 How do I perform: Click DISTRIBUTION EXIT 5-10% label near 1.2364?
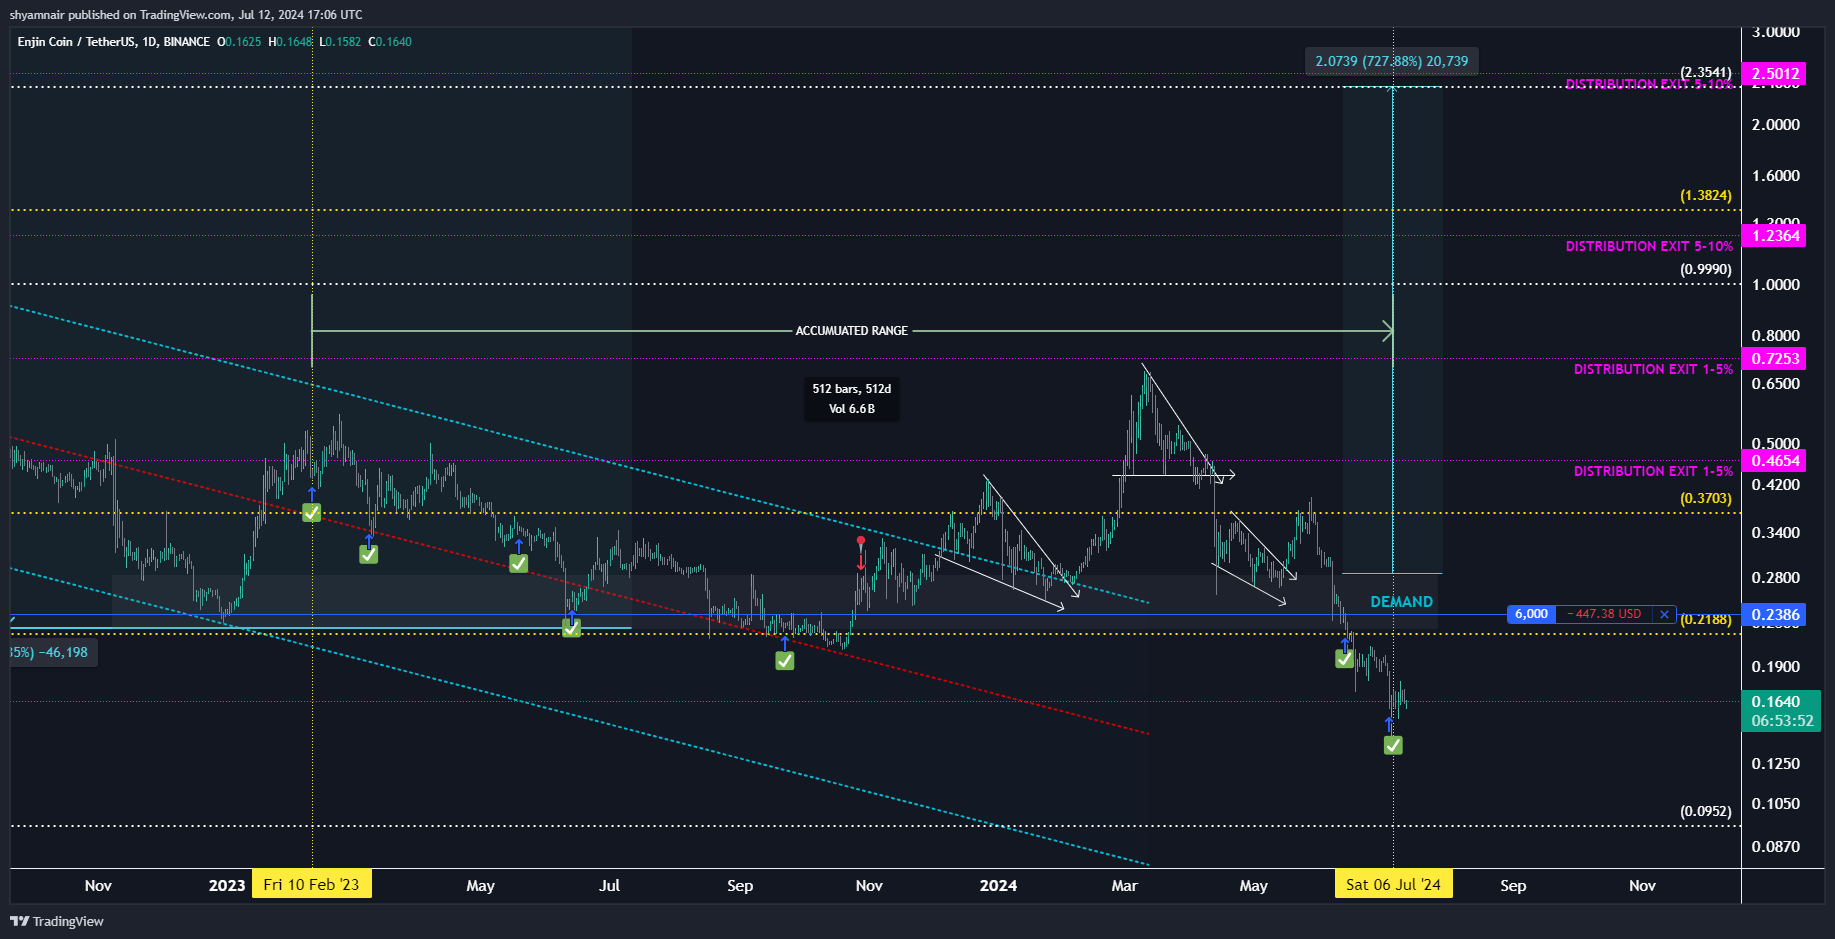pyautogui.click(x=1649, y=246)
